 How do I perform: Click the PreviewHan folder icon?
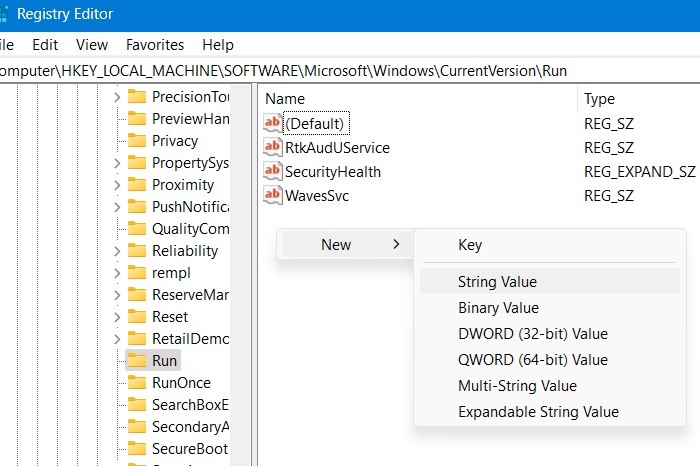[137, 119]
